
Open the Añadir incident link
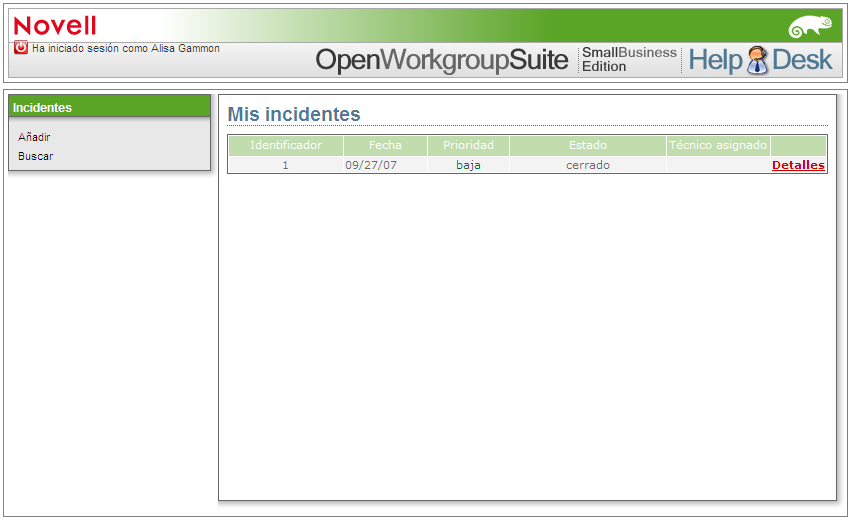click(34, 137)
